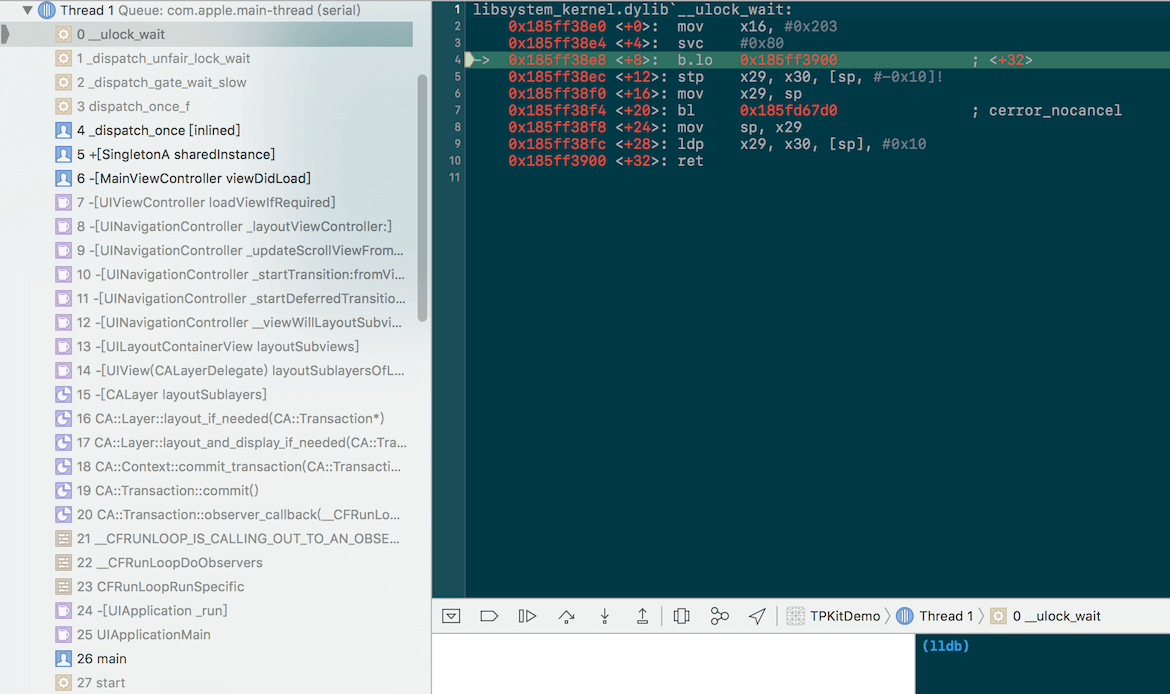Hide the debug area toggle button
This screenshot has width=1170, height=694.
pos(451,616)
